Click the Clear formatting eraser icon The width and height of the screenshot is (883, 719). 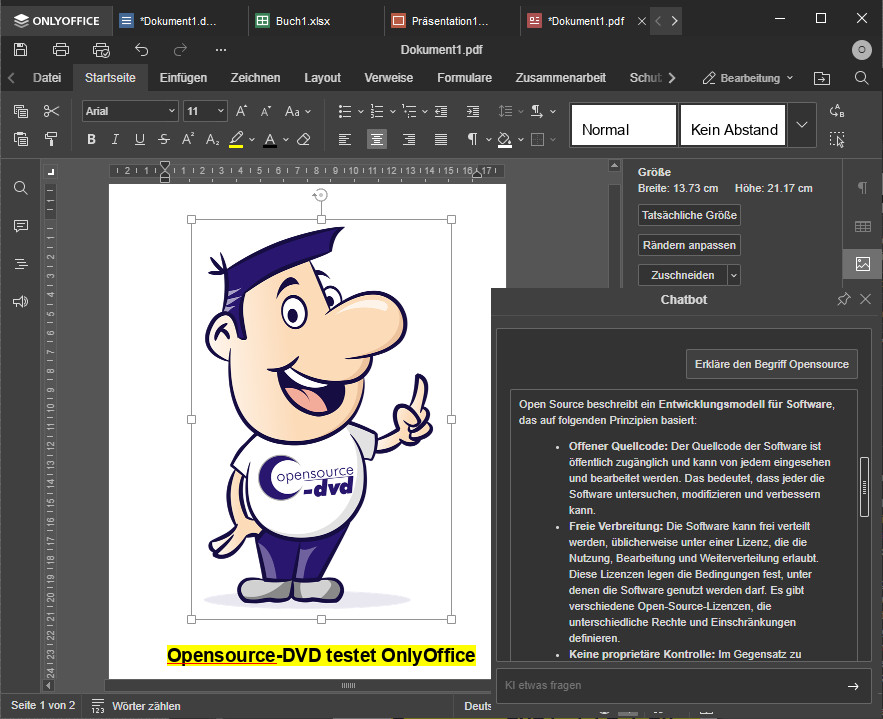tap(304, 139)
